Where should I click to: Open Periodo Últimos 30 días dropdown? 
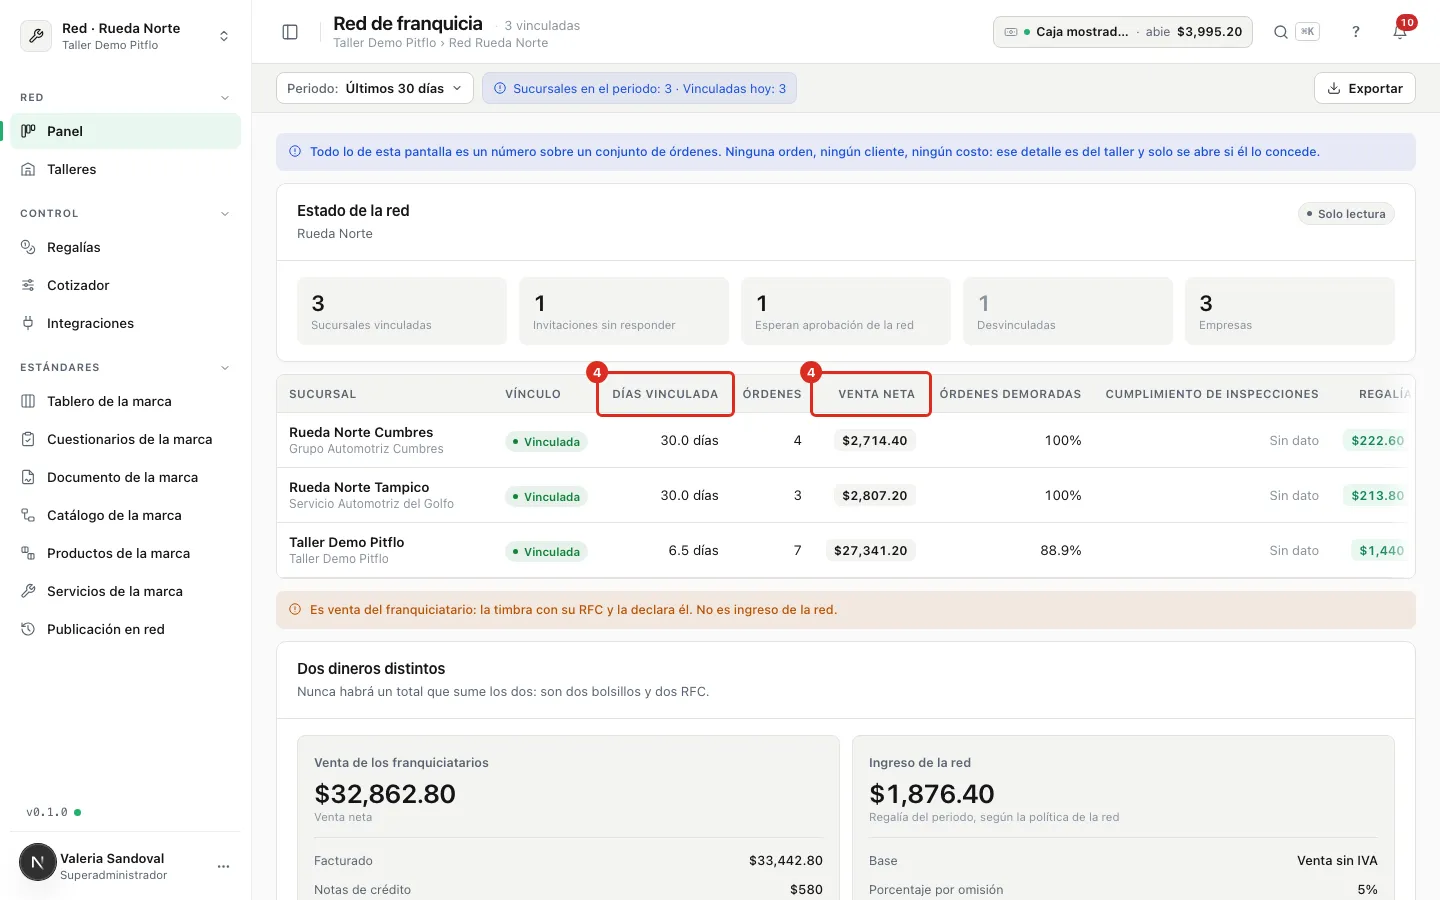pos(374,88)
